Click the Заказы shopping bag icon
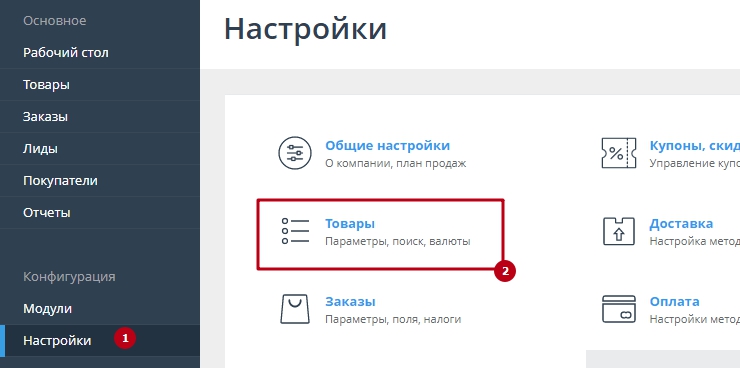This screenshot has height=368, width=740. point(295,309)
